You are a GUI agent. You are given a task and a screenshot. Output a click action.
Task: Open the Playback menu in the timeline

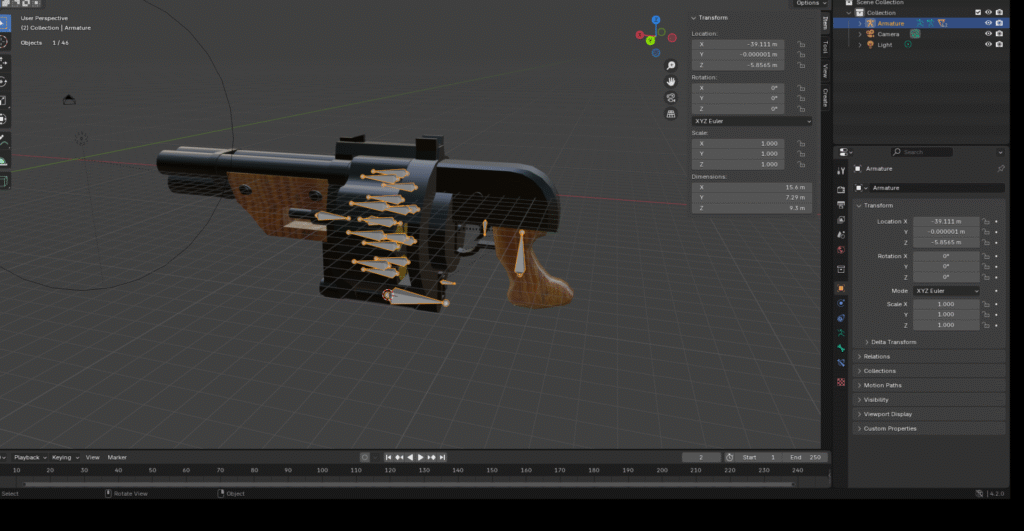pos(26,457)
